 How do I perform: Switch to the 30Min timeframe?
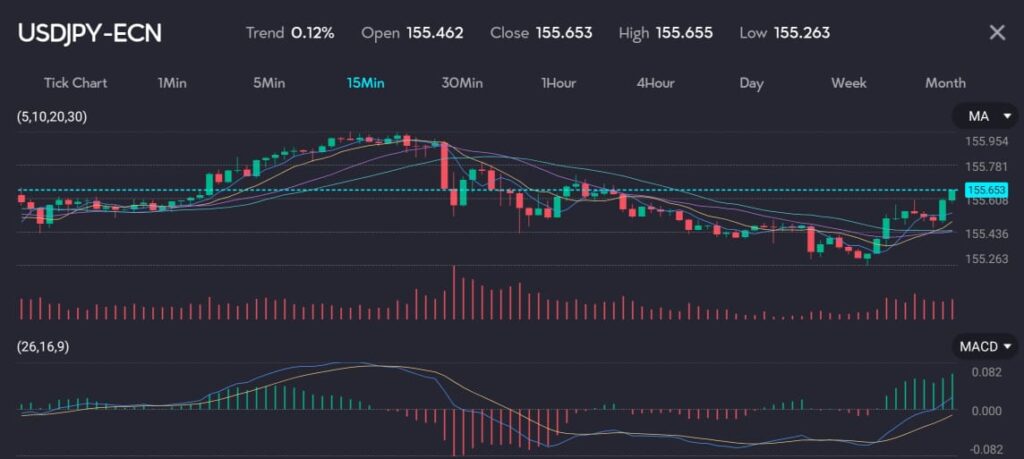(462, 83)
